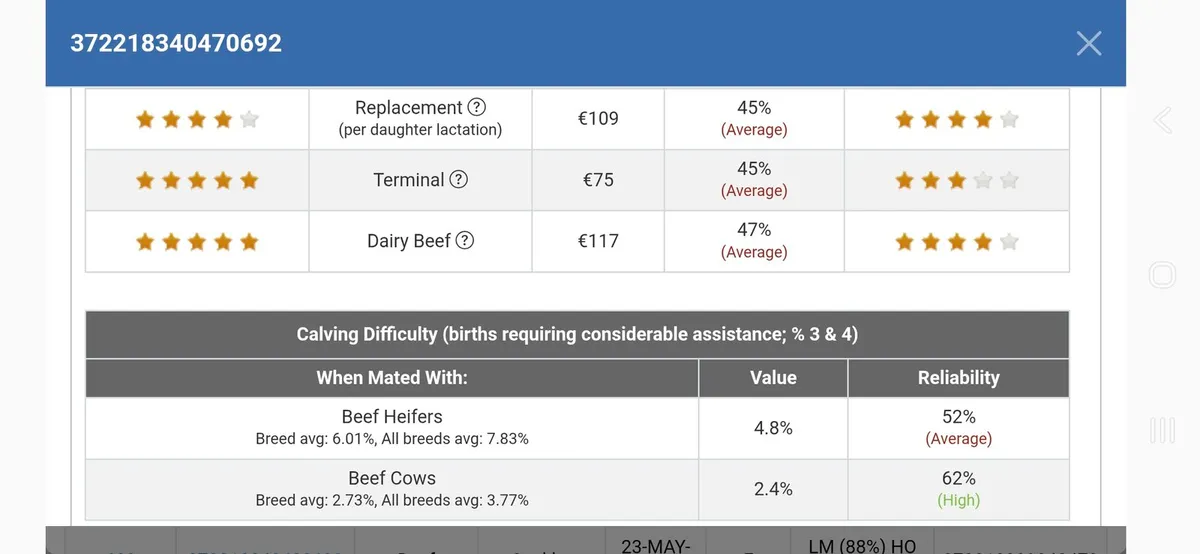1200x554 pixels.
Task: Select the animal tag number 372218340470692
Action: 176,43
